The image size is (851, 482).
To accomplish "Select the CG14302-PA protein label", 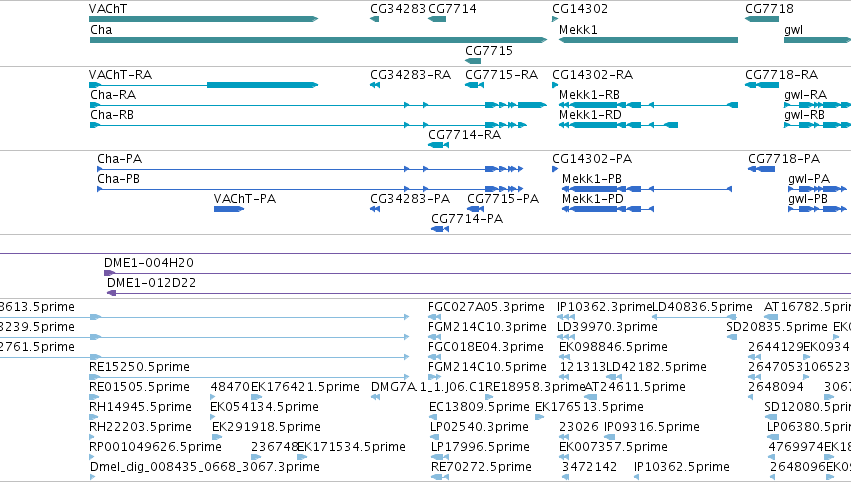I will pos(592,159).
